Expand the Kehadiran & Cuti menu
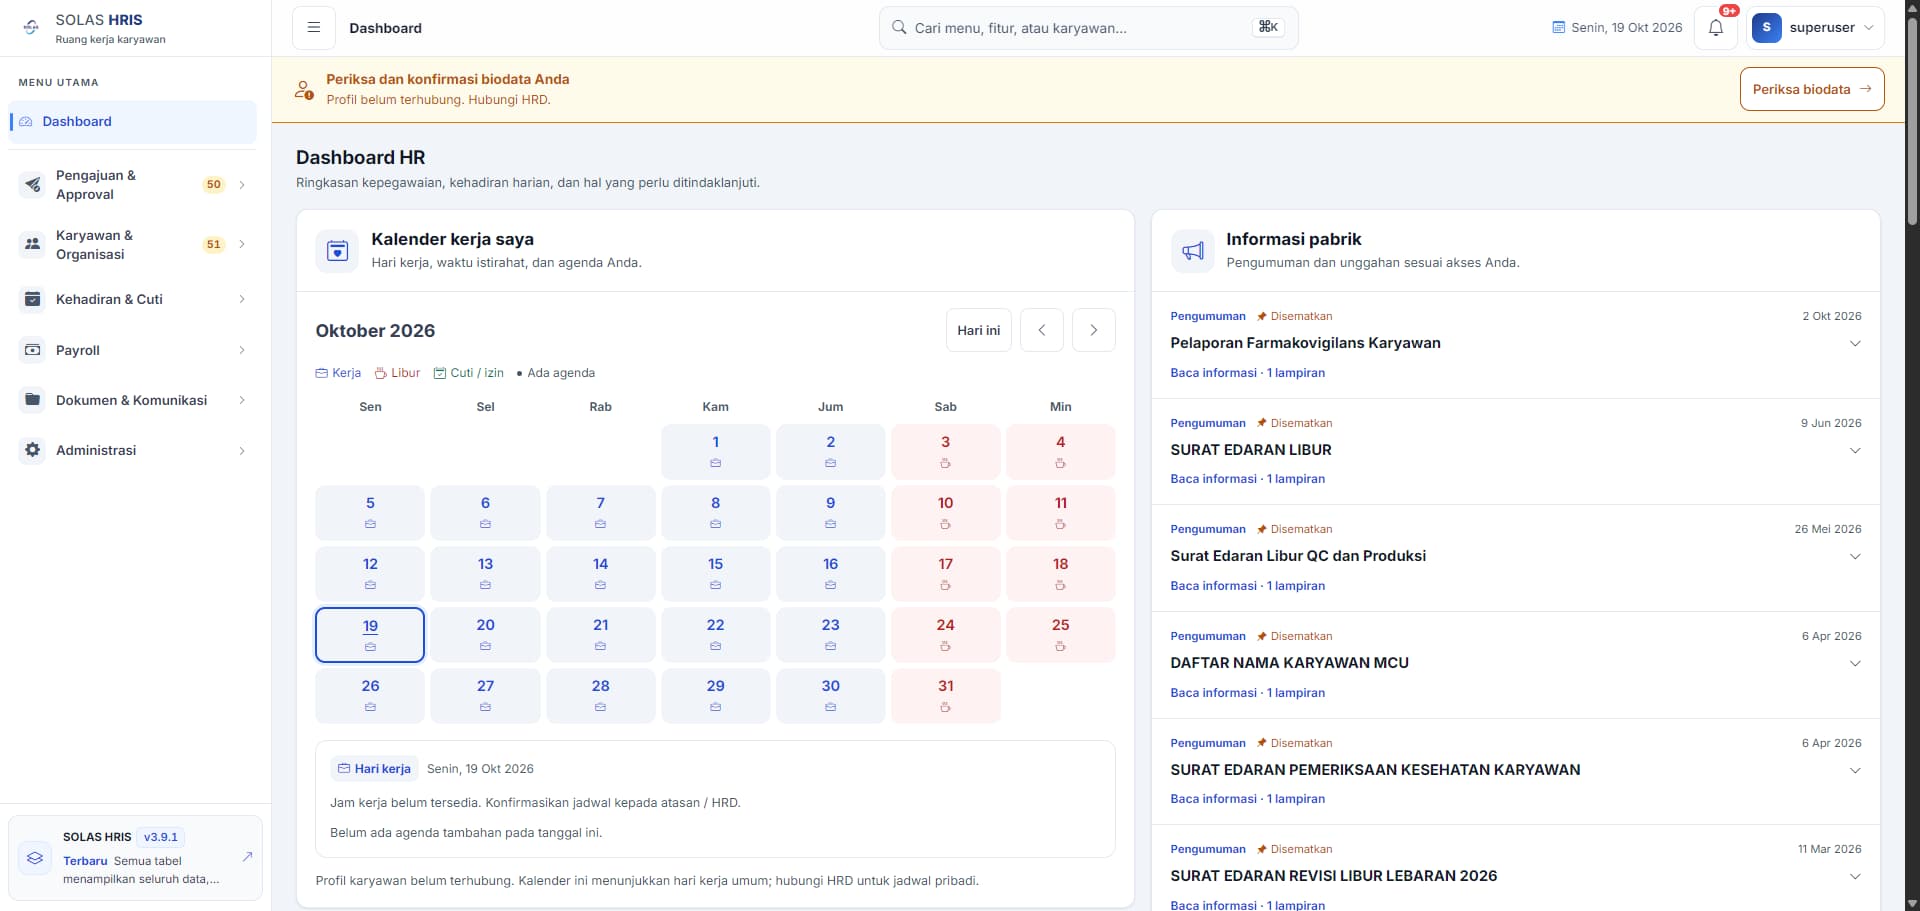The height and width of the screenshot is (911, 1920). coord(132,299)
